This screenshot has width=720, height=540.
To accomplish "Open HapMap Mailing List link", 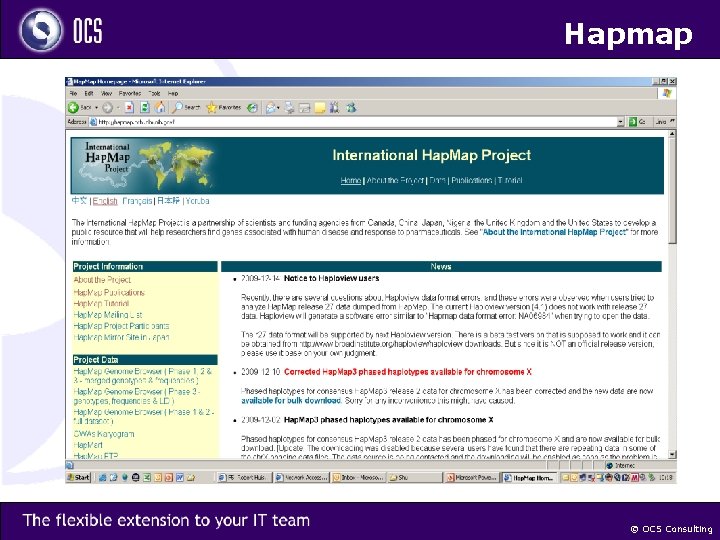I will click(x=107, y=315).
